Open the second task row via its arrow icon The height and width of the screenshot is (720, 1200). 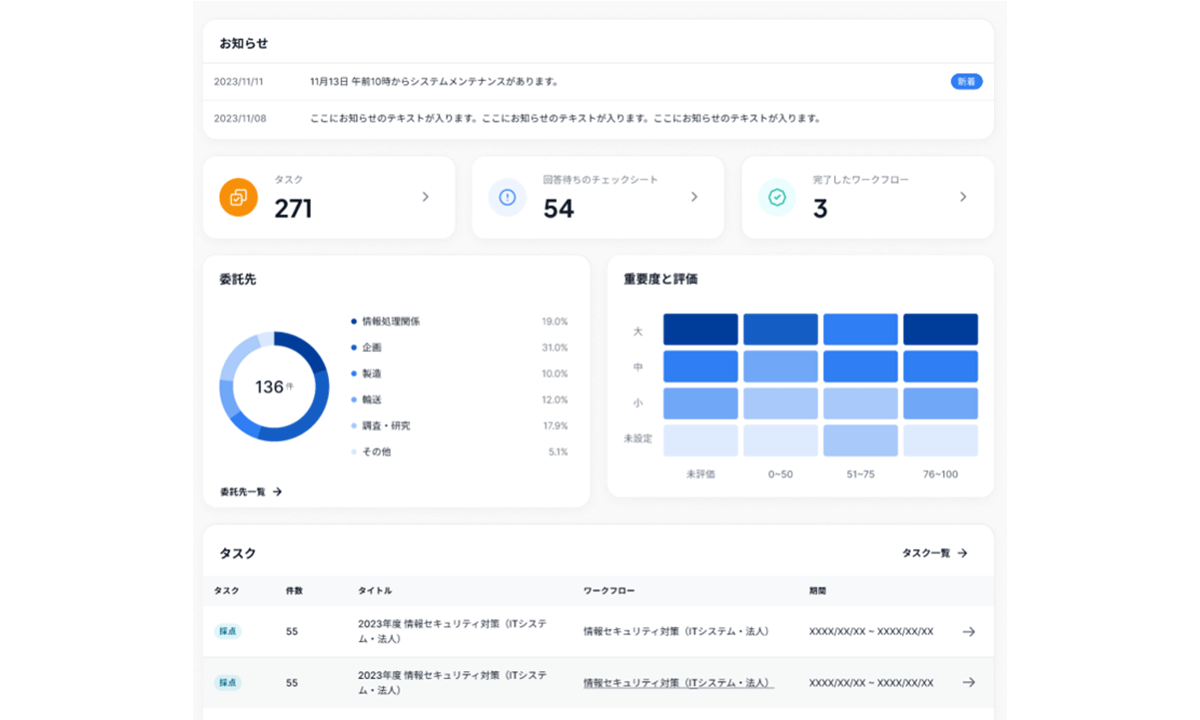(x=968, y=682)
